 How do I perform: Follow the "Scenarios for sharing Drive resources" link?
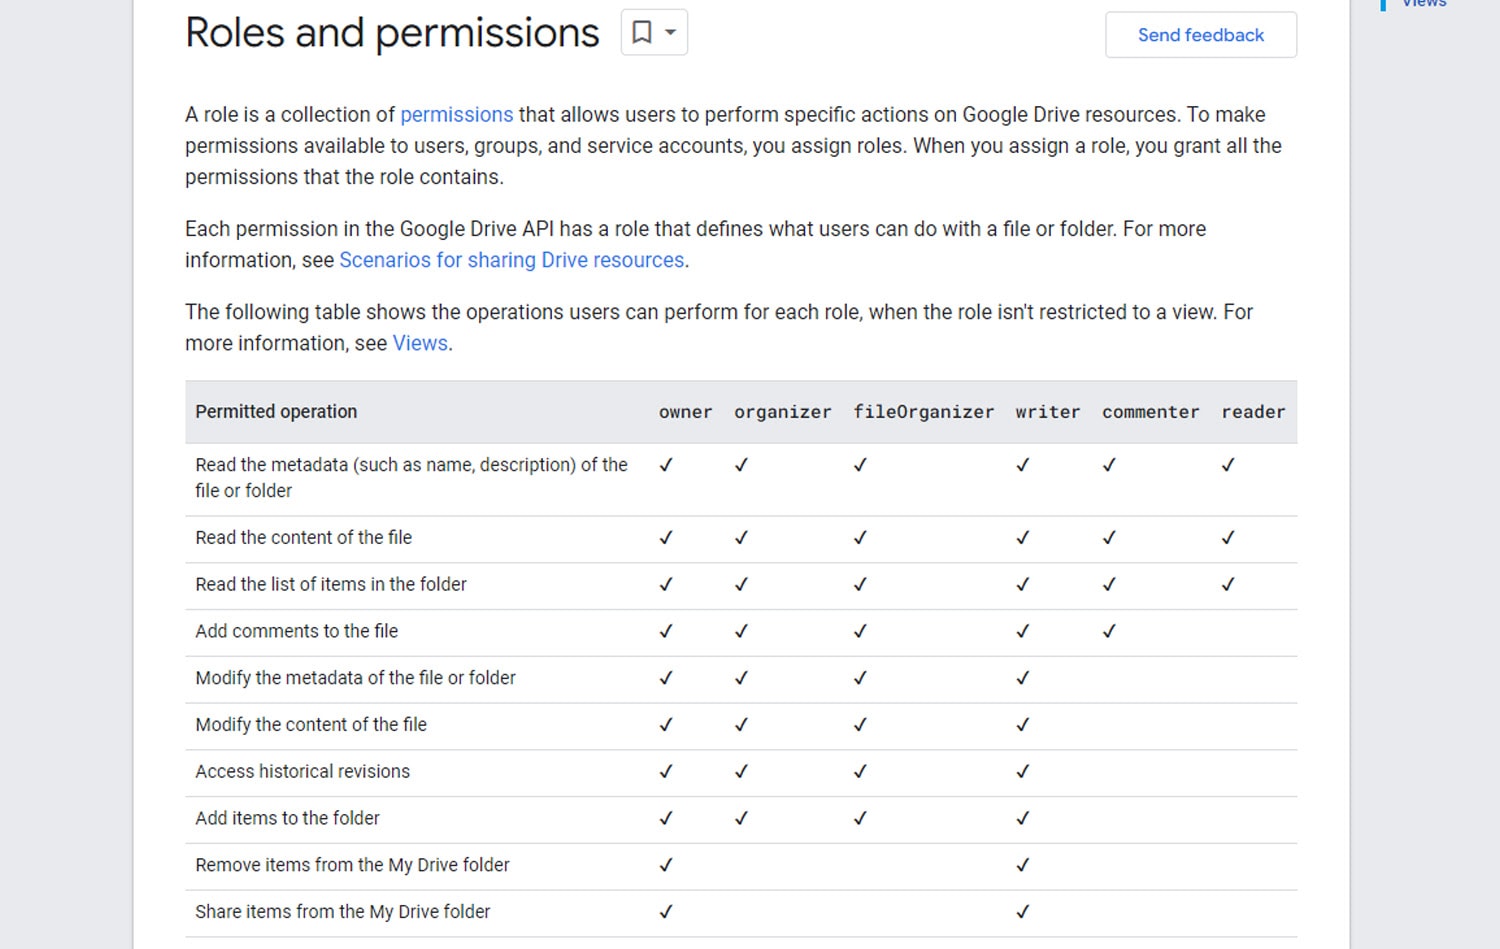[511, 260]
